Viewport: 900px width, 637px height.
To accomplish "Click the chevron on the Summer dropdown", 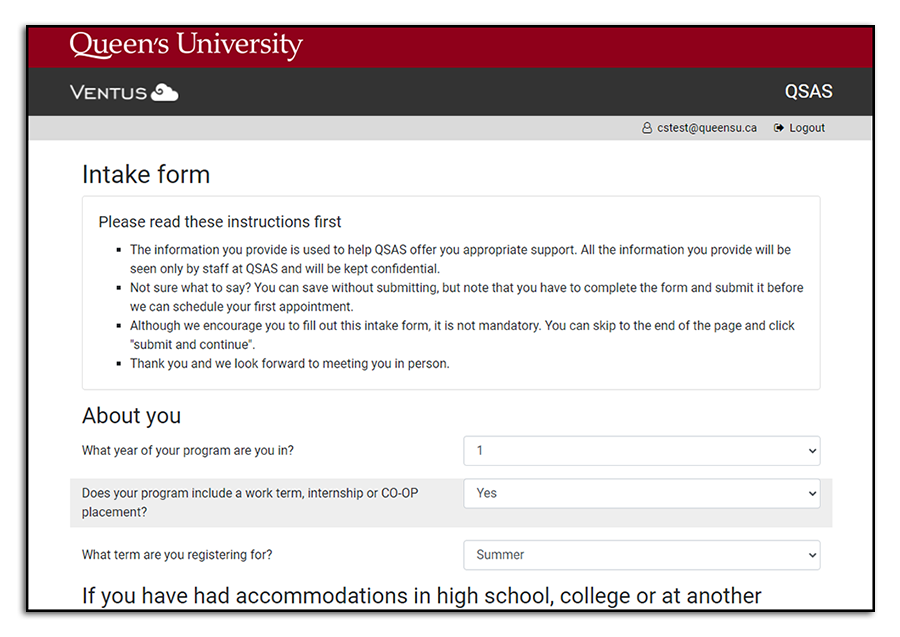I will pos(812,555).
